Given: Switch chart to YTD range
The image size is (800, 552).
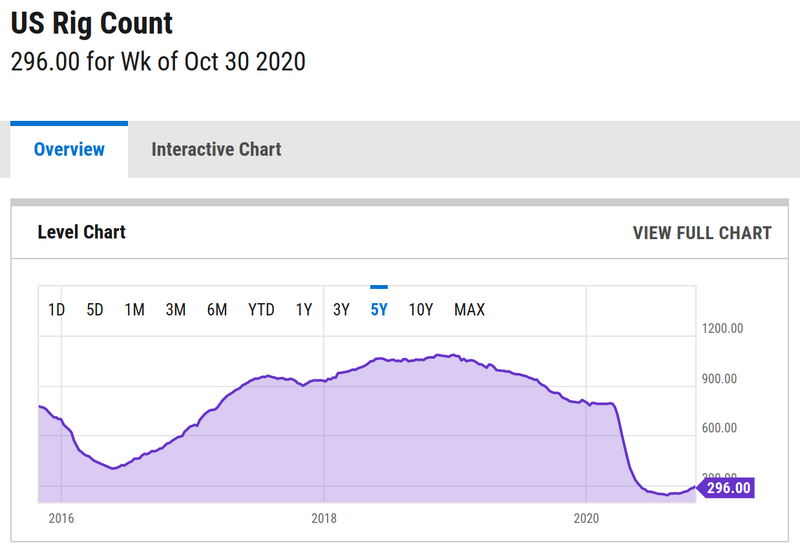Looking at the screenshot, I should (x=261, y=310).
